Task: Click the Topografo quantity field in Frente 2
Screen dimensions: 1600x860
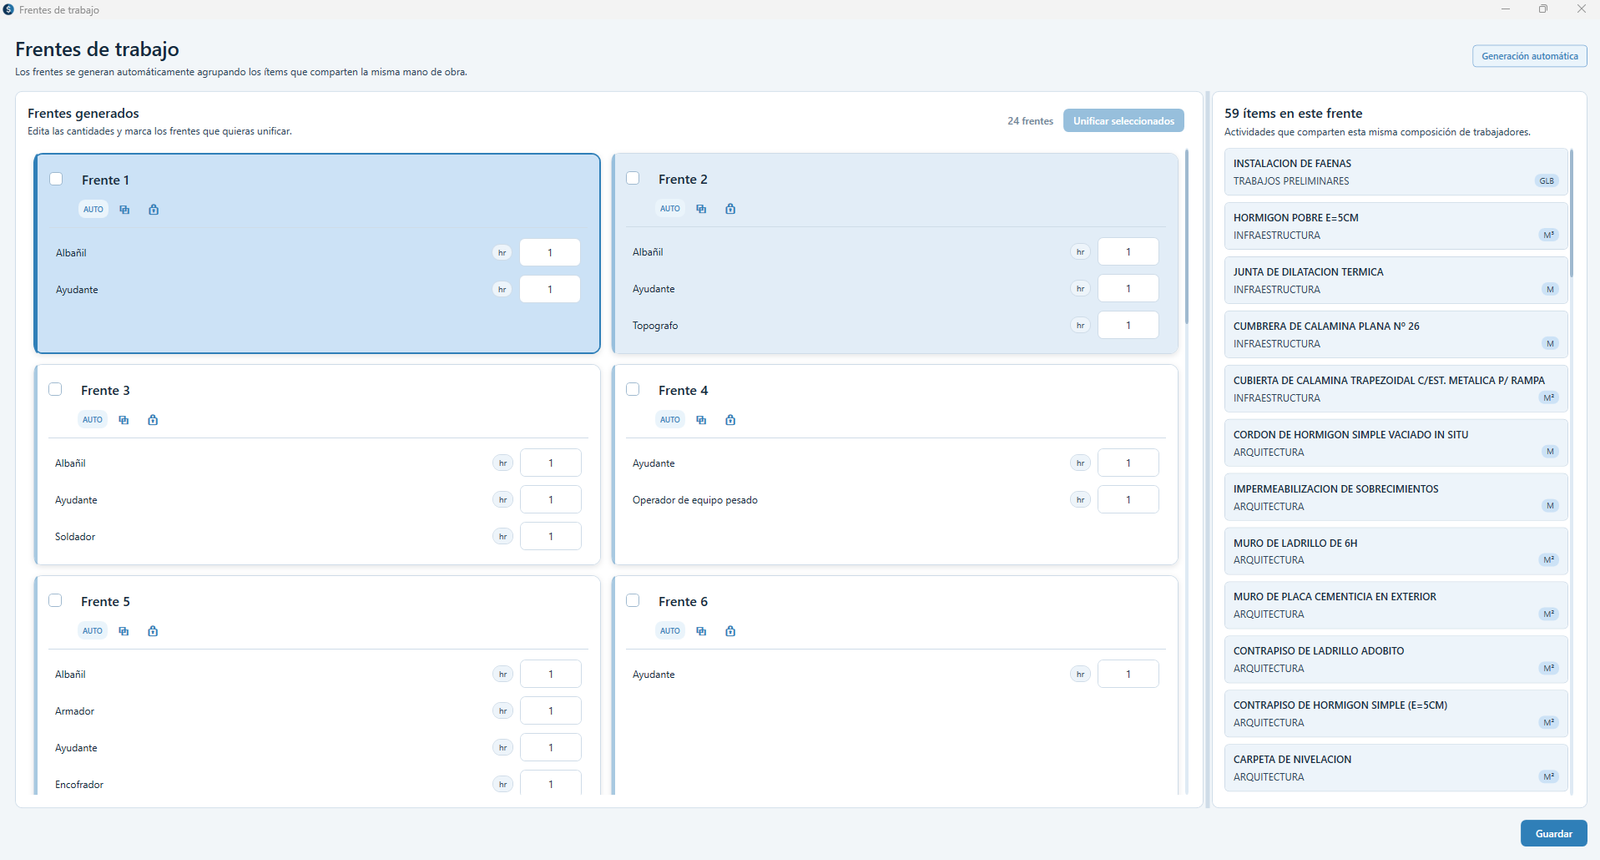Action: (1128, 325)
